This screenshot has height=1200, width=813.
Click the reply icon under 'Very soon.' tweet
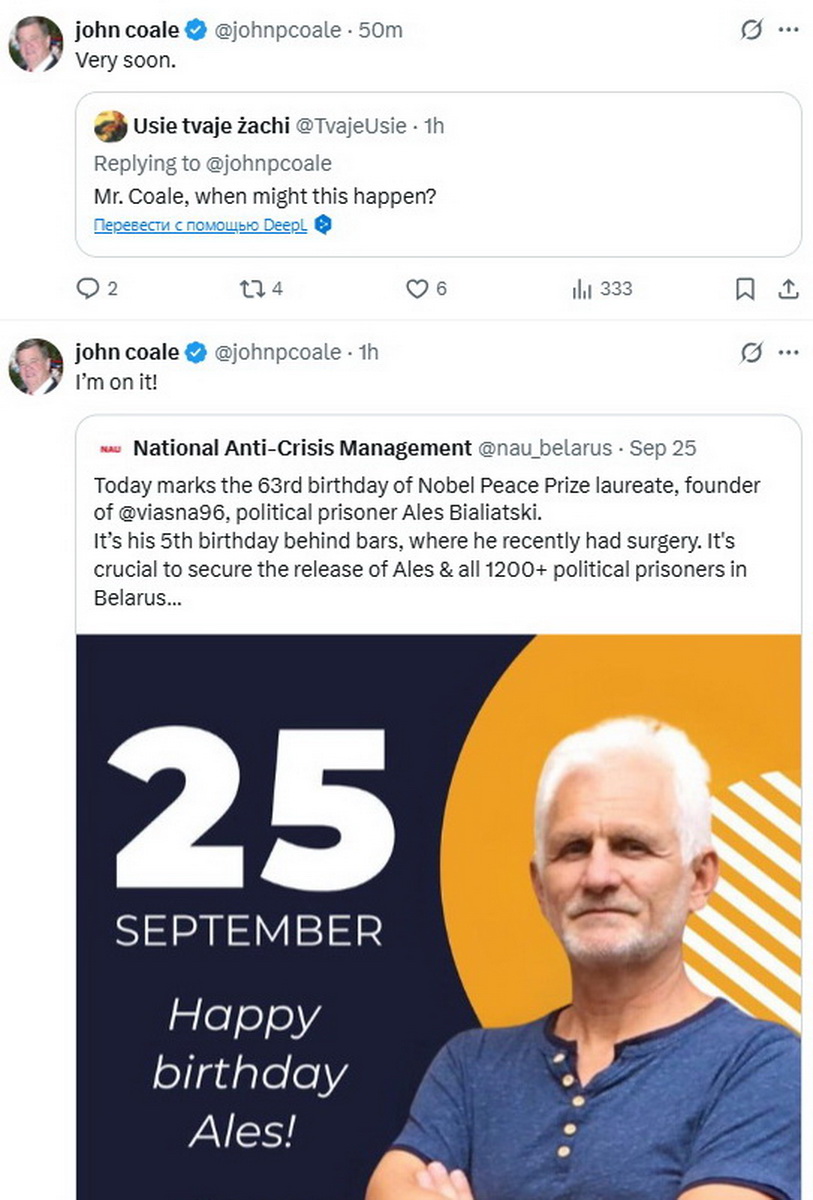tap(89, 289)
